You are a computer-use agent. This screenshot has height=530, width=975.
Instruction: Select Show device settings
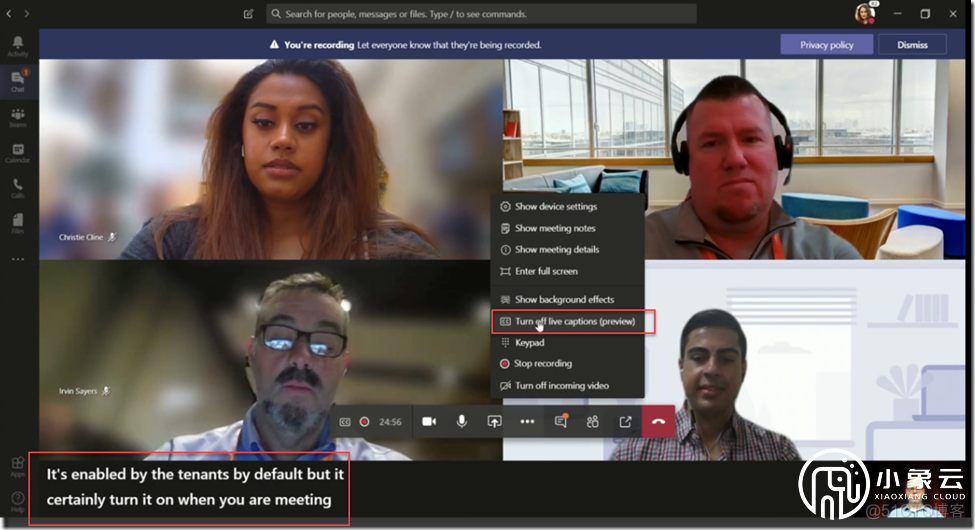click(x=567, y=207)
